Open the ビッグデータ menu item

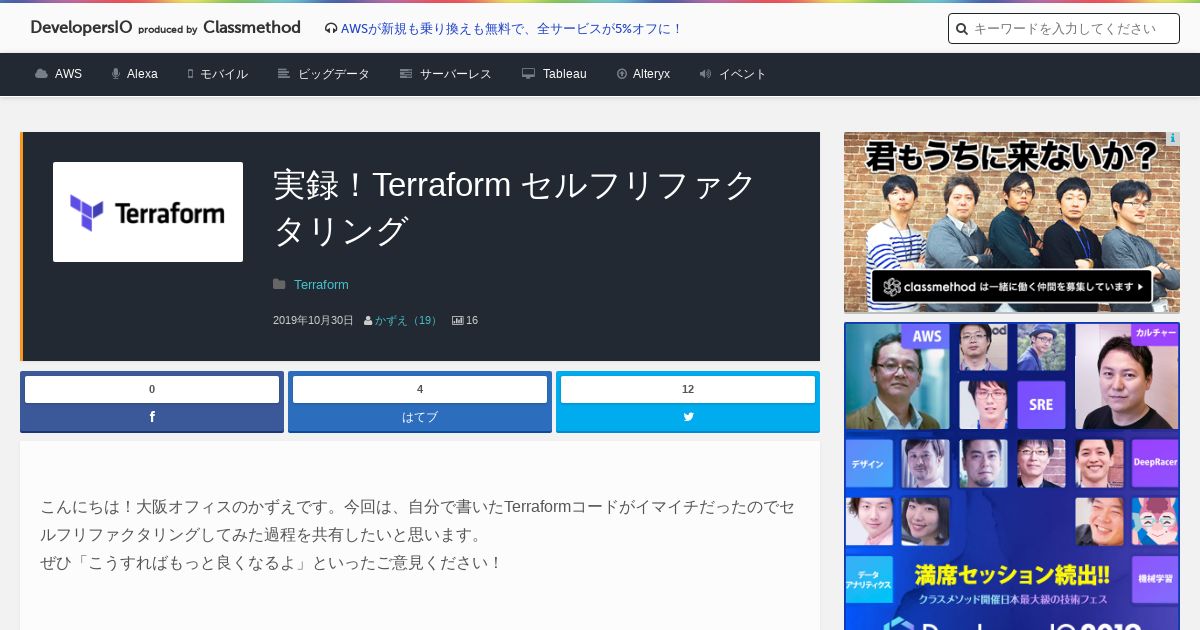[334, 74]
